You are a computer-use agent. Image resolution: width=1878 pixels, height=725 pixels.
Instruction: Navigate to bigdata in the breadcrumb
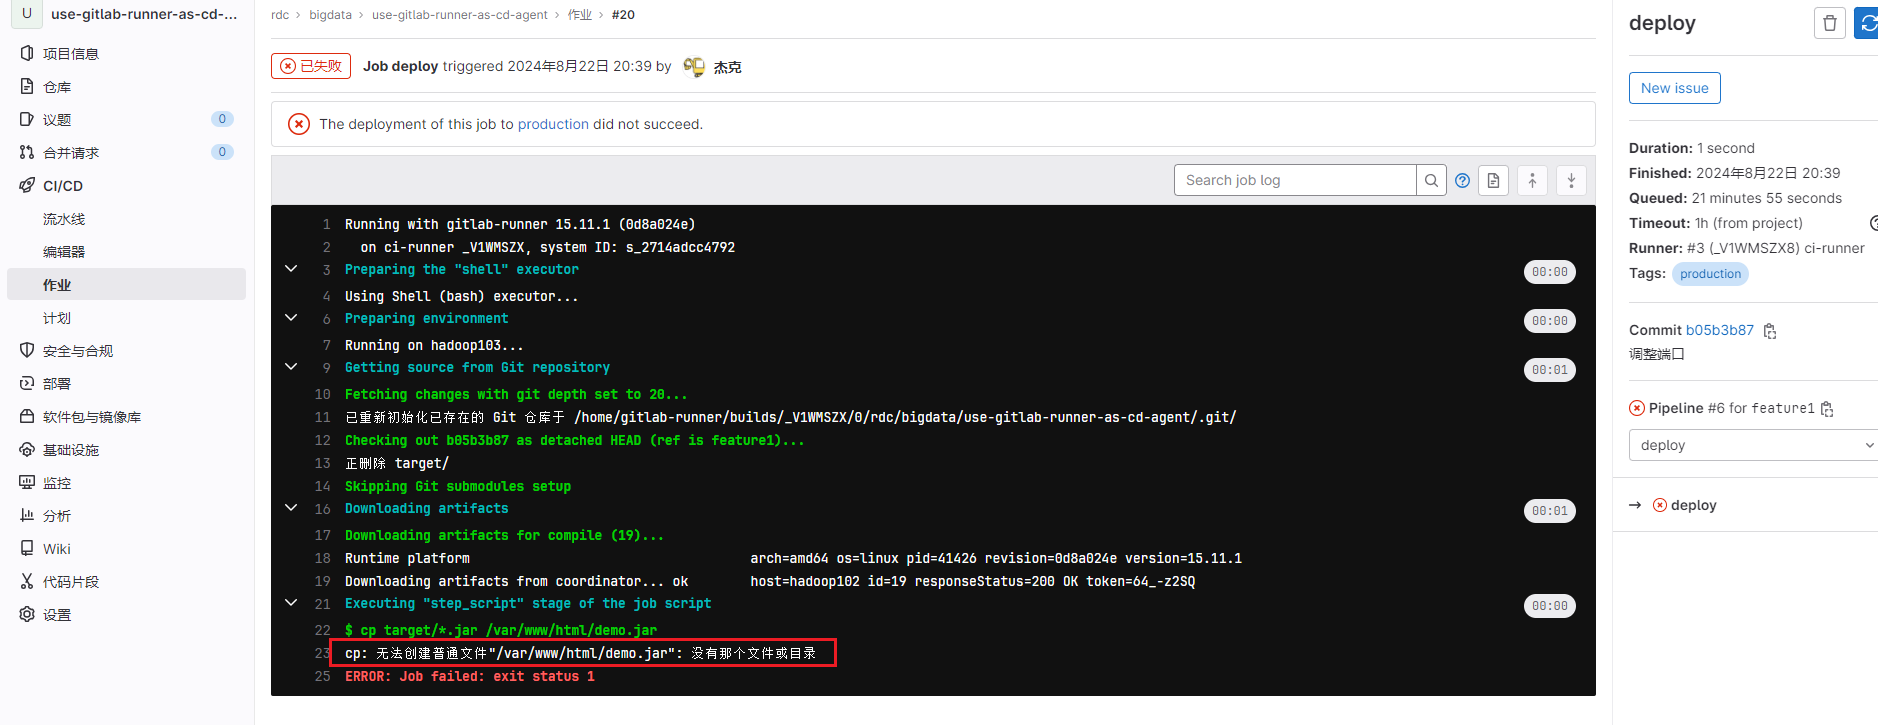tap(330, 15)
